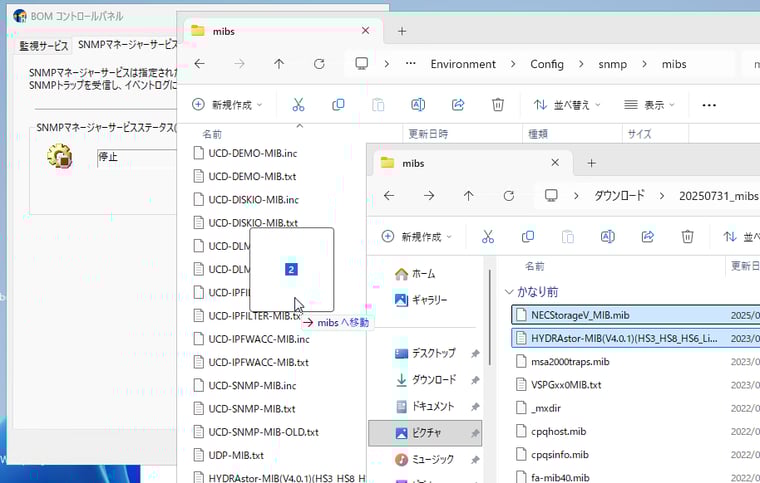Go up one folder in back mibs window
Viewport: 760px width, 483px height.
pyautogui.click(x=279, y=64)
